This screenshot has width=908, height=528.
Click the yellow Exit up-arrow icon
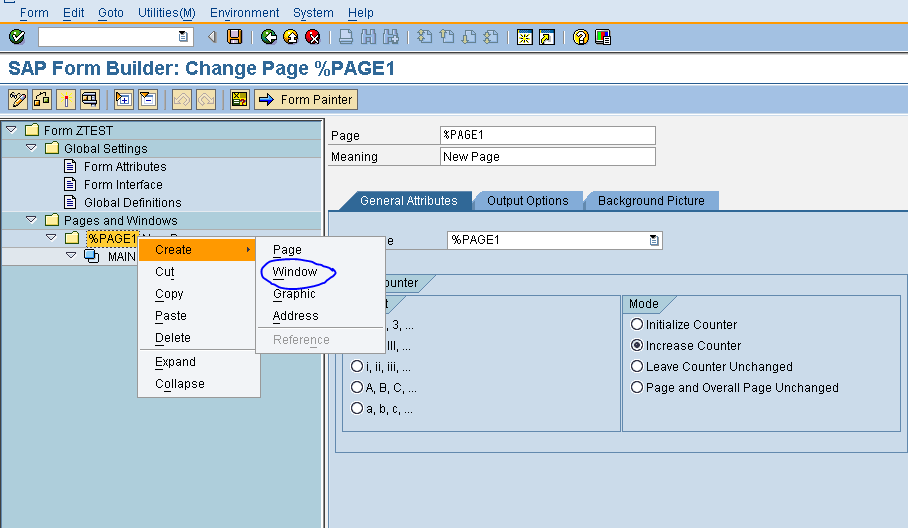(291, 37)
